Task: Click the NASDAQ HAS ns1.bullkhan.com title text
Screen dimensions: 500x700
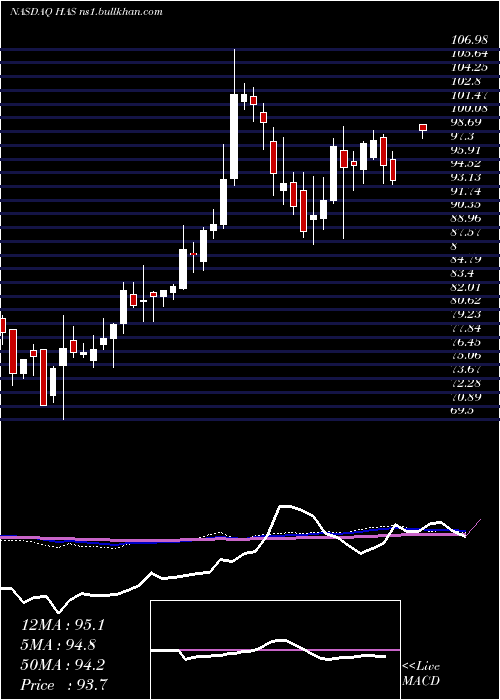Action: click(86, 12)
